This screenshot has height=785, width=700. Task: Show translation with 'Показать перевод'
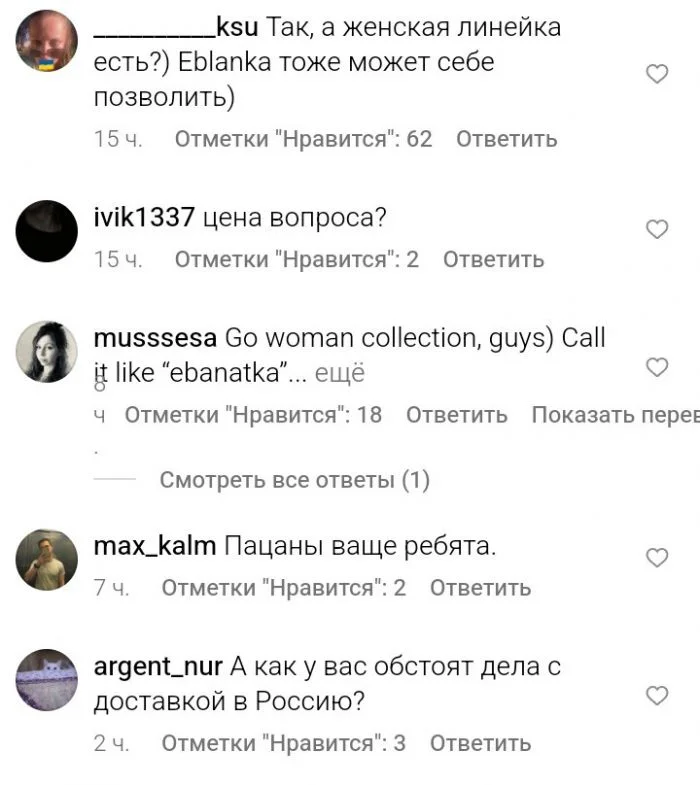pos(615,415)
